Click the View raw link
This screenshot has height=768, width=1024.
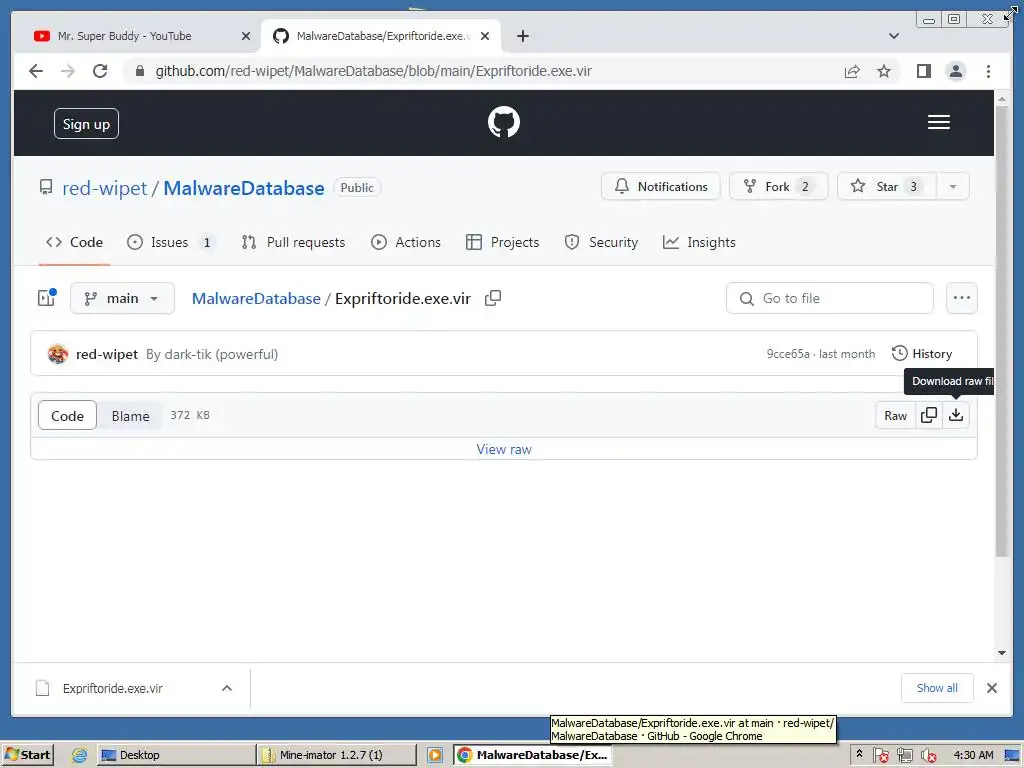504,449
